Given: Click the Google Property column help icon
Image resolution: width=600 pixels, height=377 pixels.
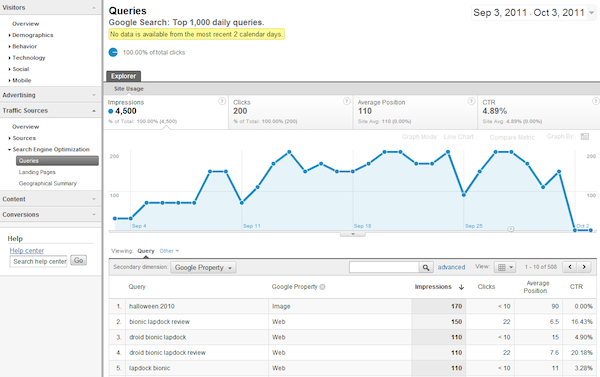Looking at the screenshot, I should [323, 287].
